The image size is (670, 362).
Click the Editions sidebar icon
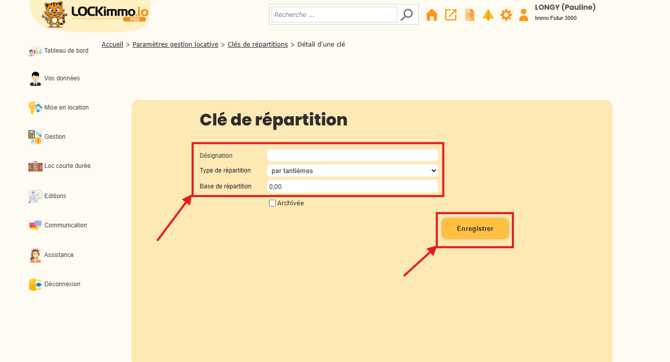pyautogui.click(x=35, y=196)
